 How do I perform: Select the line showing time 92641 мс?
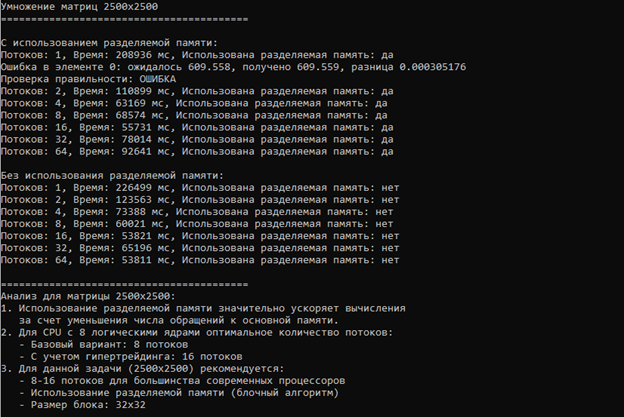pos(197,152)
